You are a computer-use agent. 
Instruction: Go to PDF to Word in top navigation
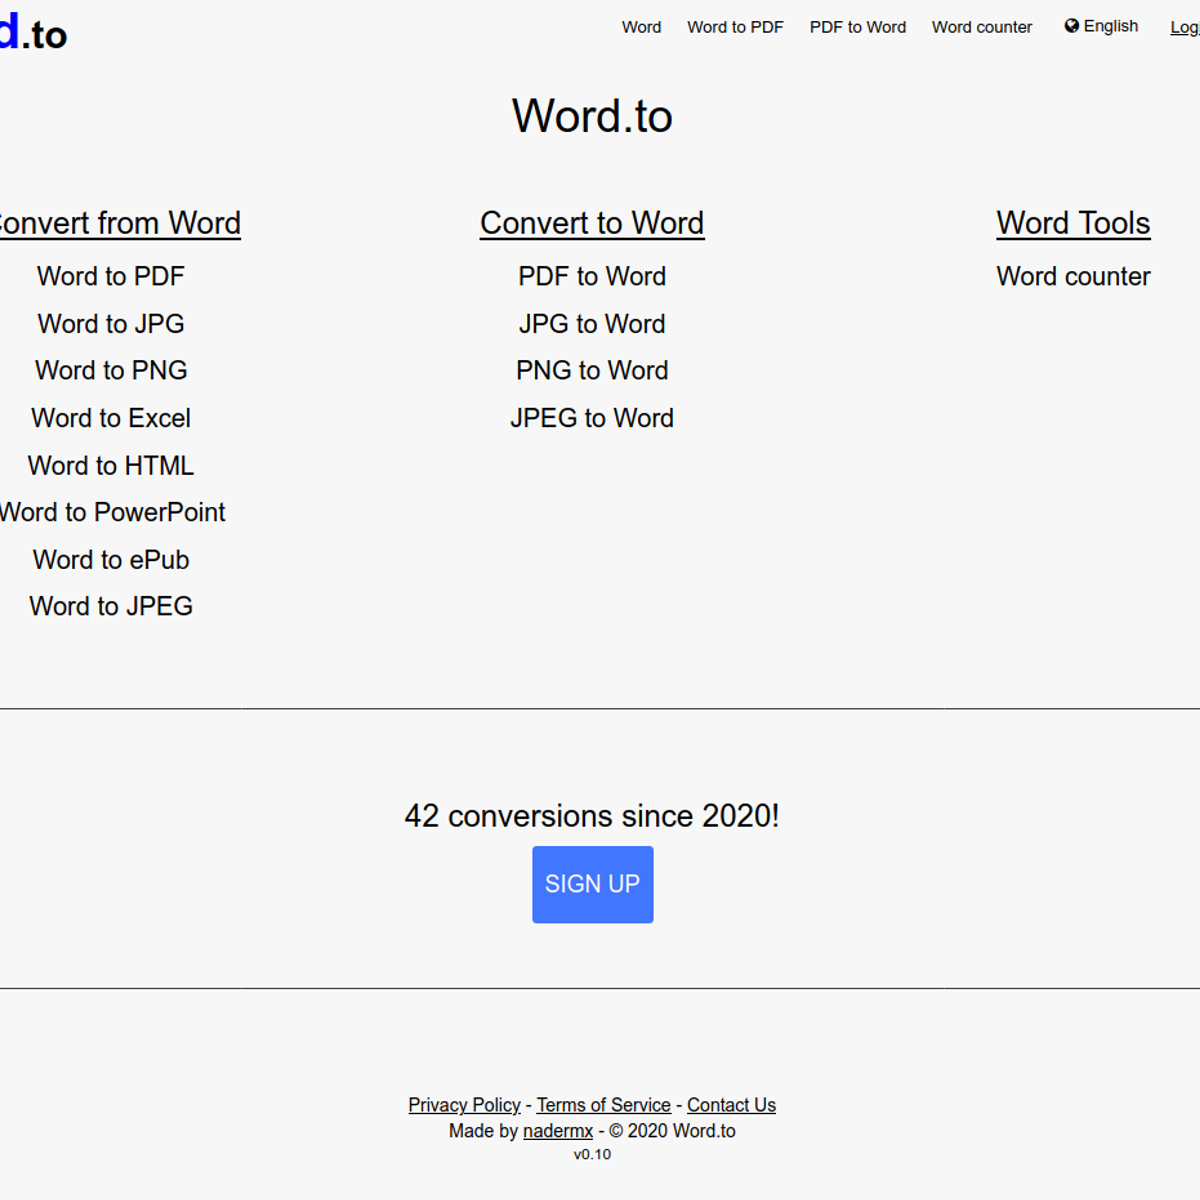[857, 27]
